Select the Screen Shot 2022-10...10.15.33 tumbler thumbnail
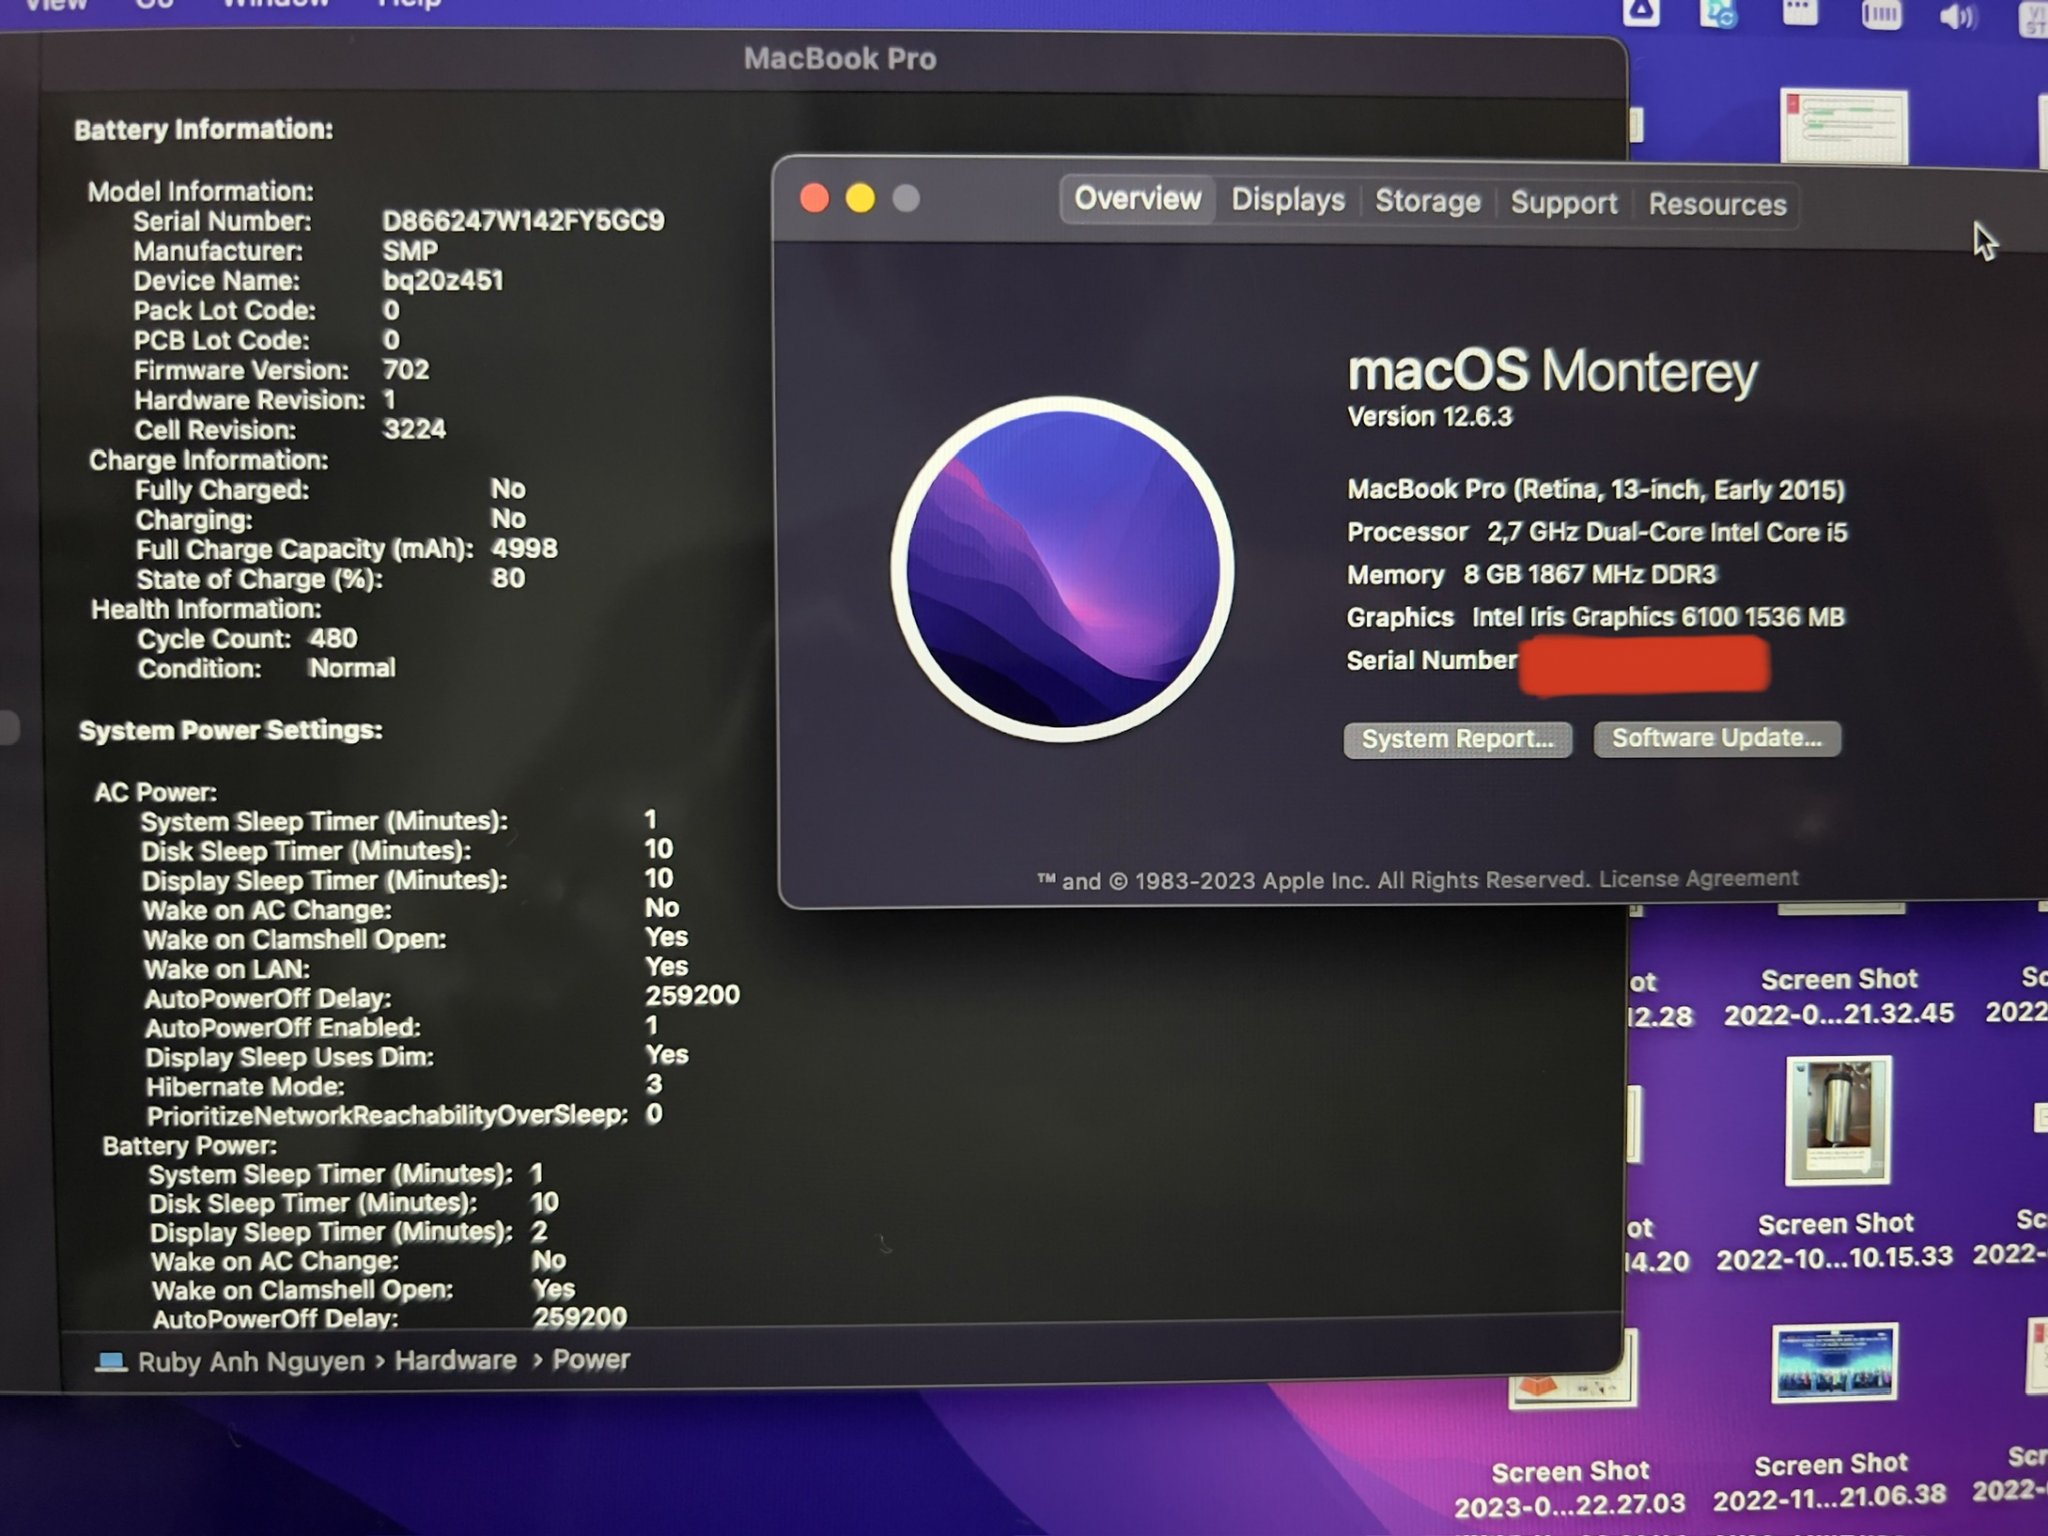The height and width of the screenshot is (1536, 2048). pyautogui.click(x=1837, y=1121)
